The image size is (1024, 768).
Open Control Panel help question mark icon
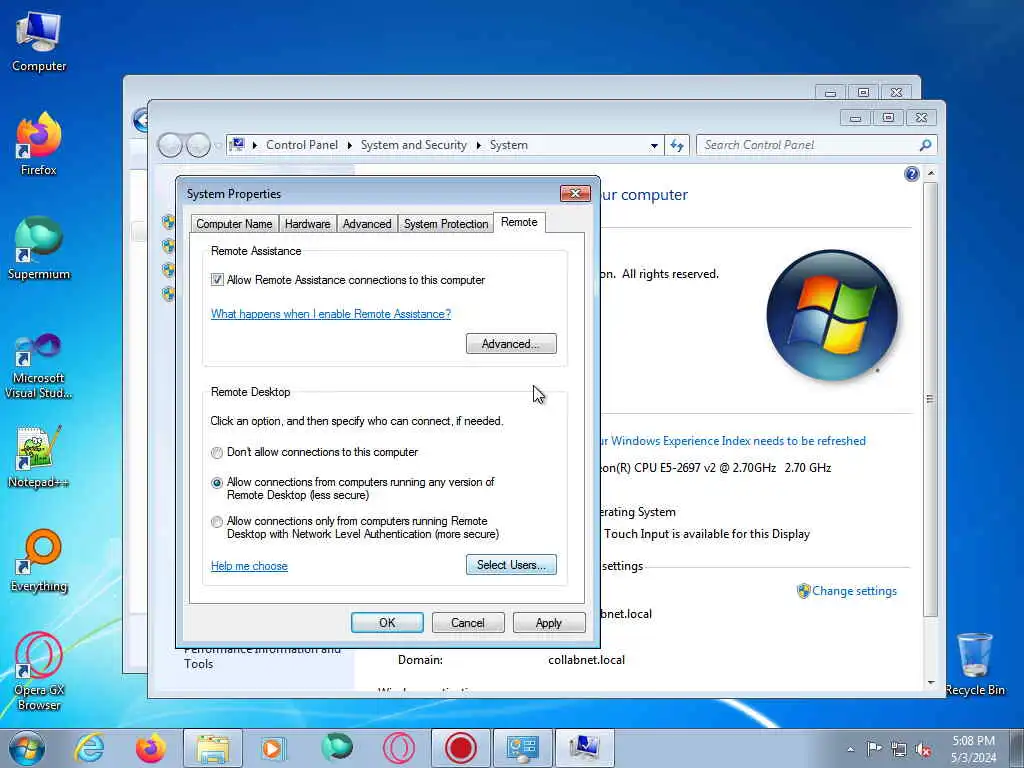click(912, 174)
